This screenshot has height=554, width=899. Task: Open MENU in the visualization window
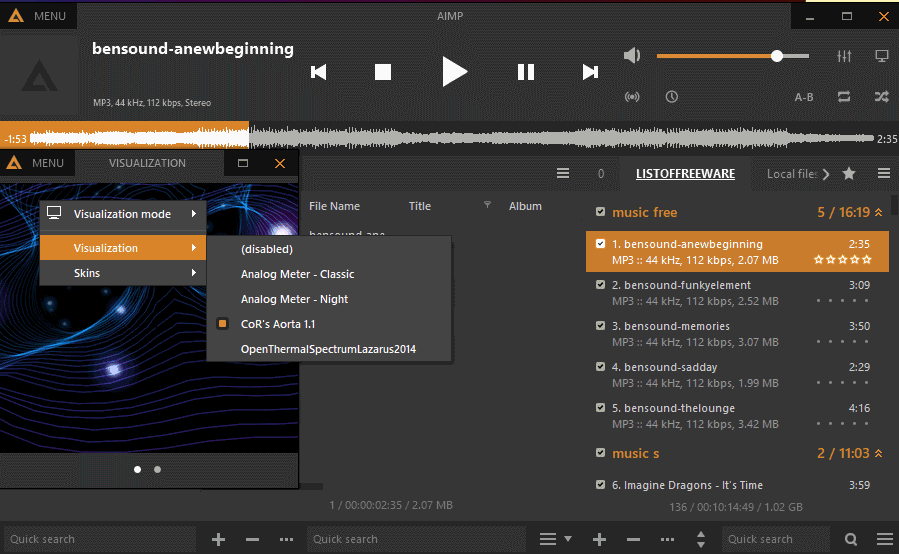[x=36, y=163]
